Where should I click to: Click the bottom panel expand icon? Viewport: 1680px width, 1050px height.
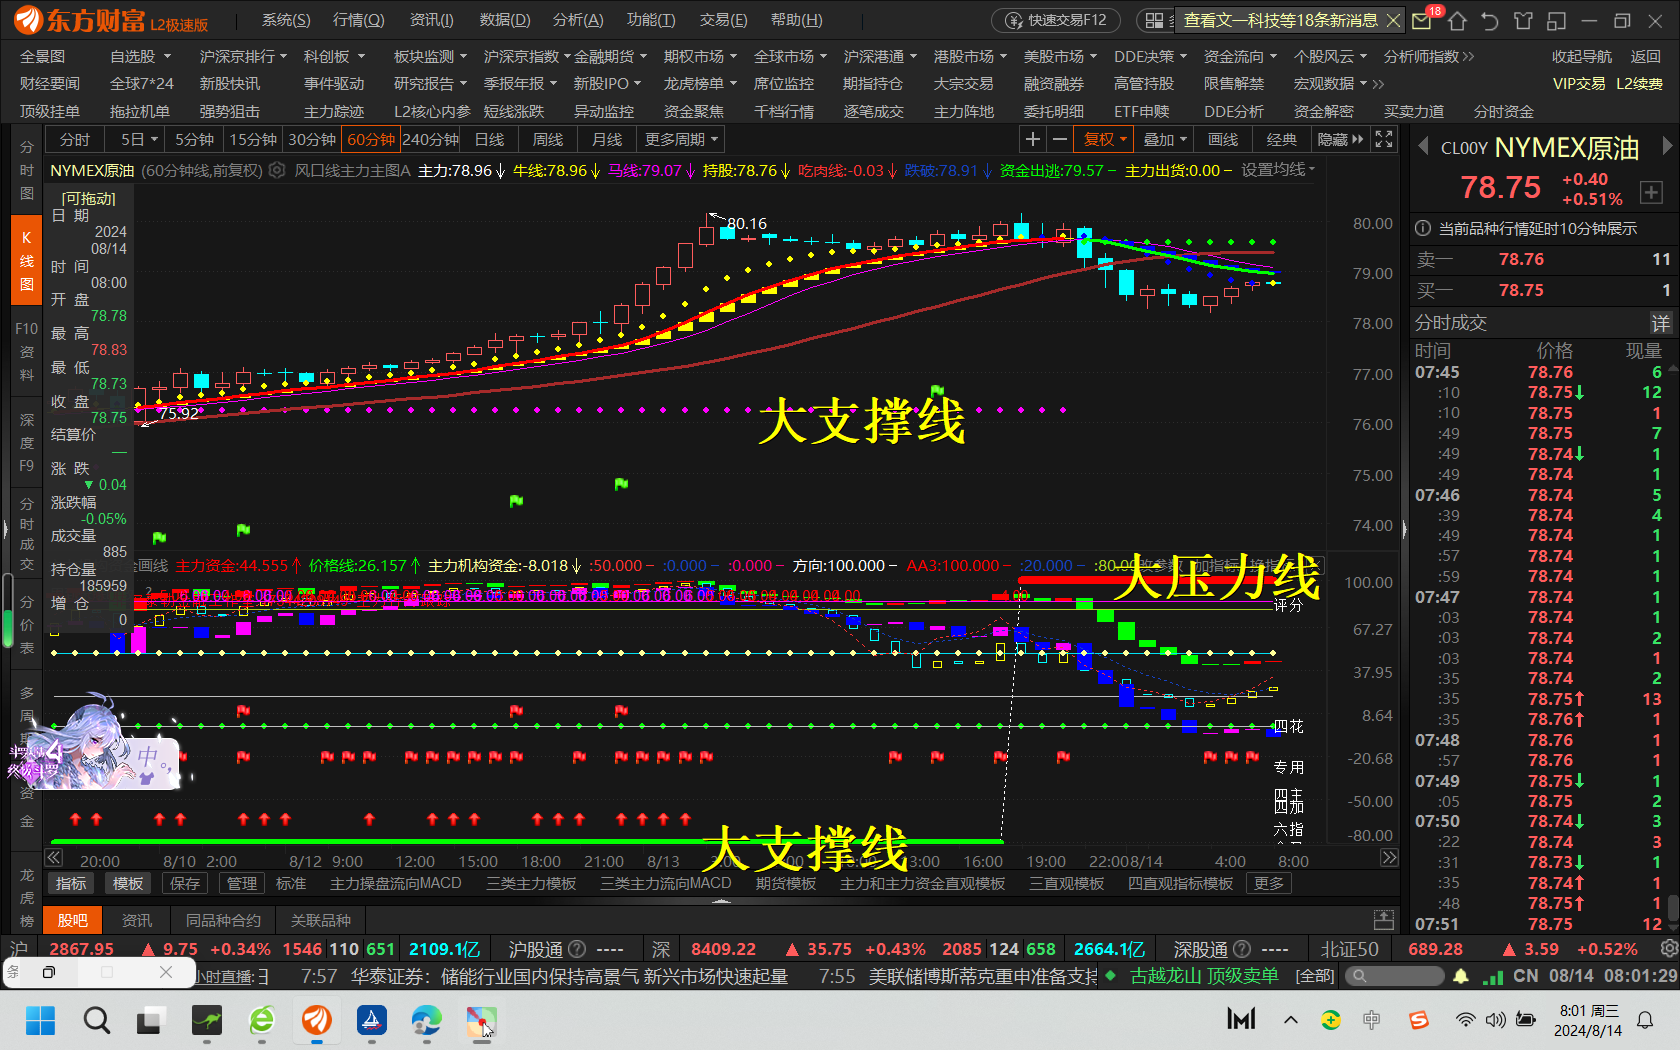coord(1384,919)
